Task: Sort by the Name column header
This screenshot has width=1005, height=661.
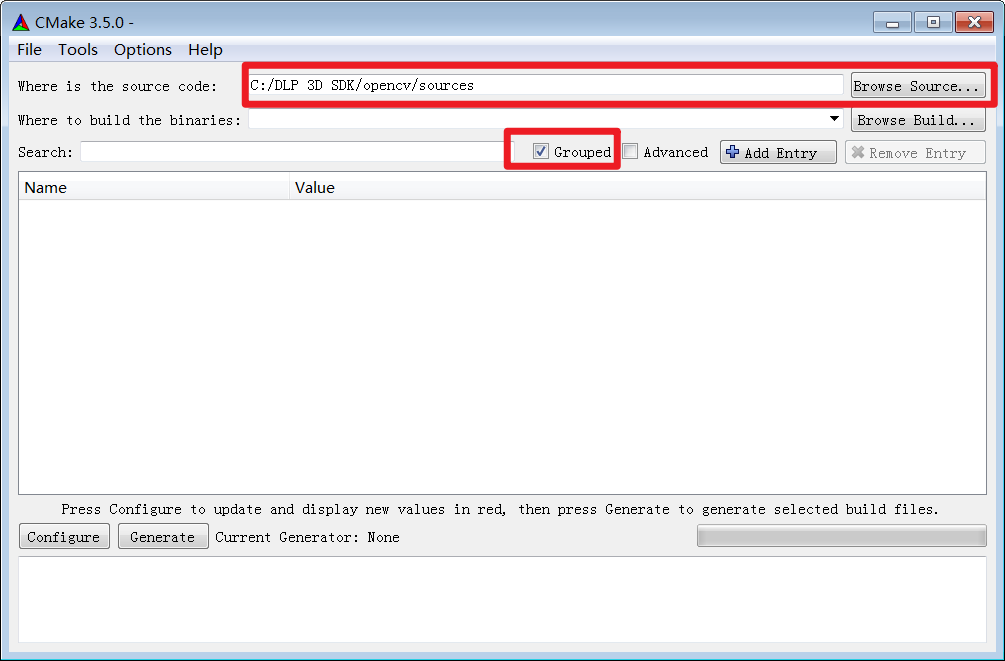Action: click(154, 187)
